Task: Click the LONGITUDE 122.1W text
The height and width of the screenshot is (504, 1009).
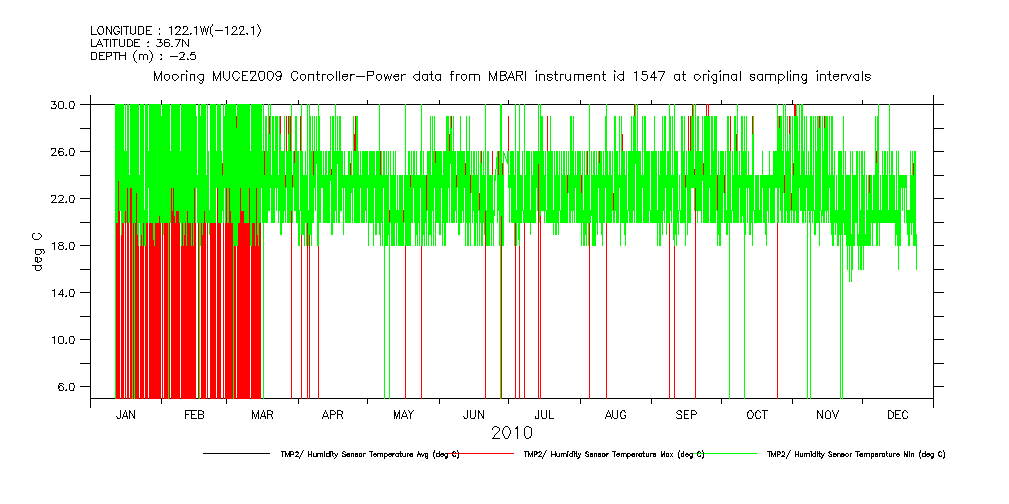Action: coord(176,31)
